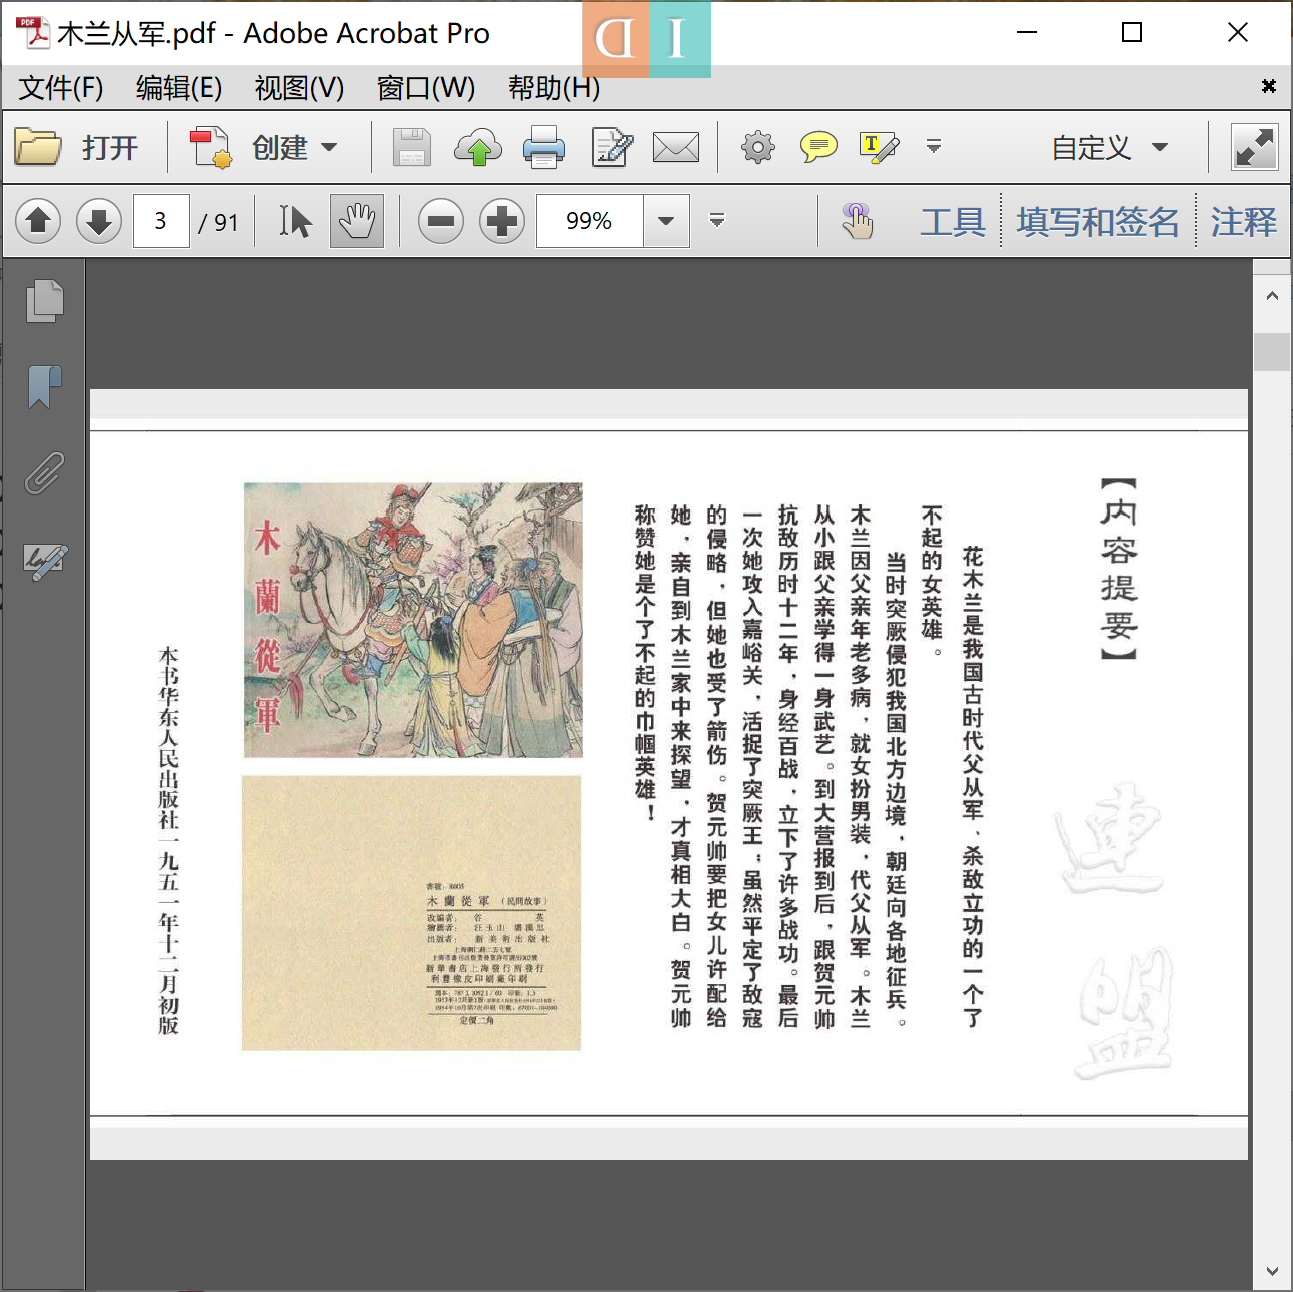This screenshot has height=1292, width=1293.
Task: Open the 文件(F) menu
Action: (x=61, y=88)
